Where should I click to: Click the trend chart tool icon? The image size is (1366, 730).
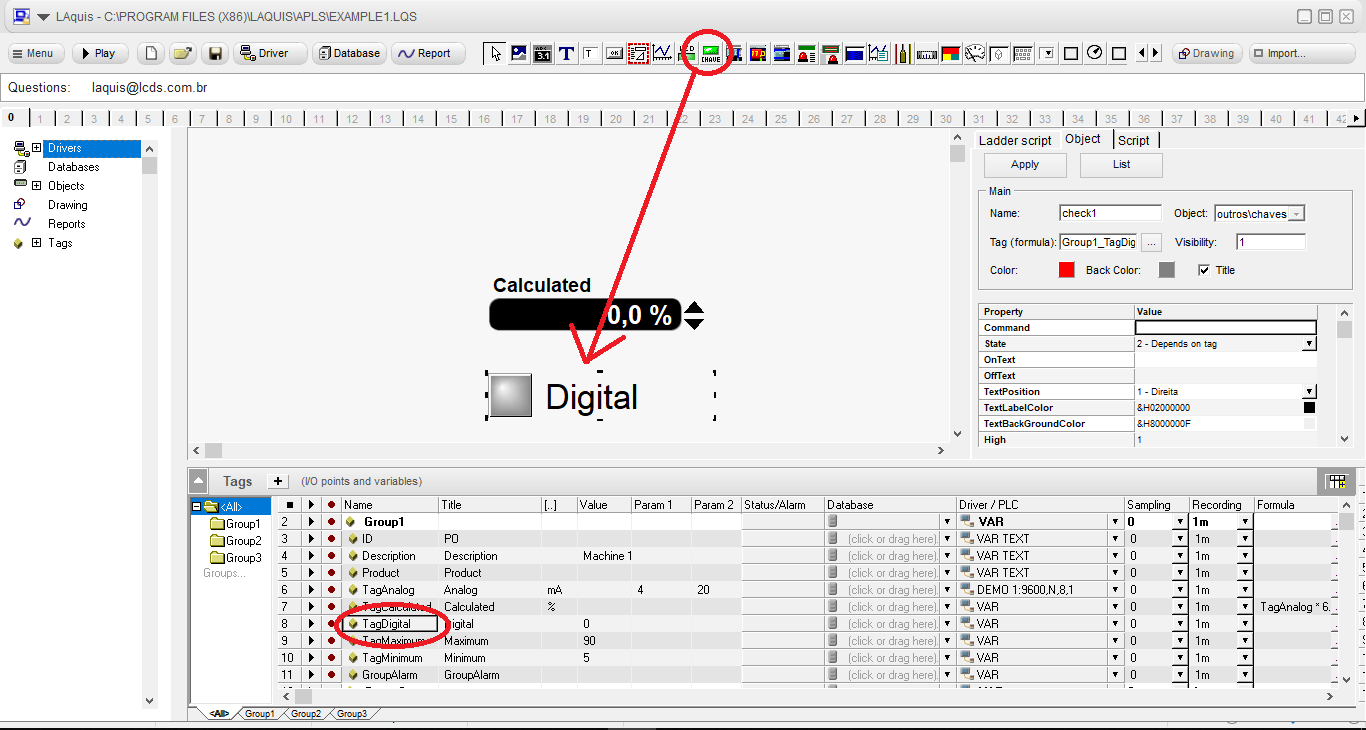(663, 52)
